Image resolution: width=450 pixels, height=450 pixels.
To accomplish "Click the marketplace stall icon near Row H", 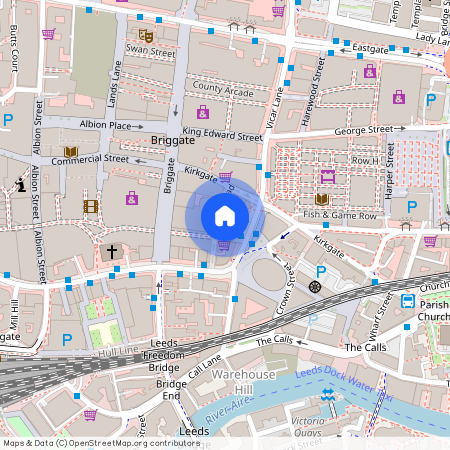I will 328,177.
